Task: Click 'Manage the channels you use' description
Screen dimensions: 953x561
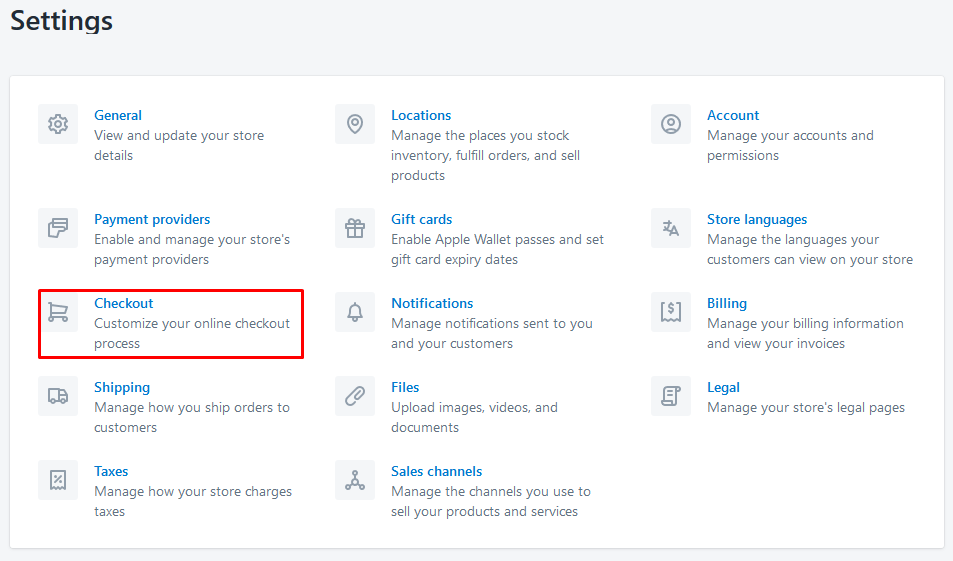Action: [491, 501]
